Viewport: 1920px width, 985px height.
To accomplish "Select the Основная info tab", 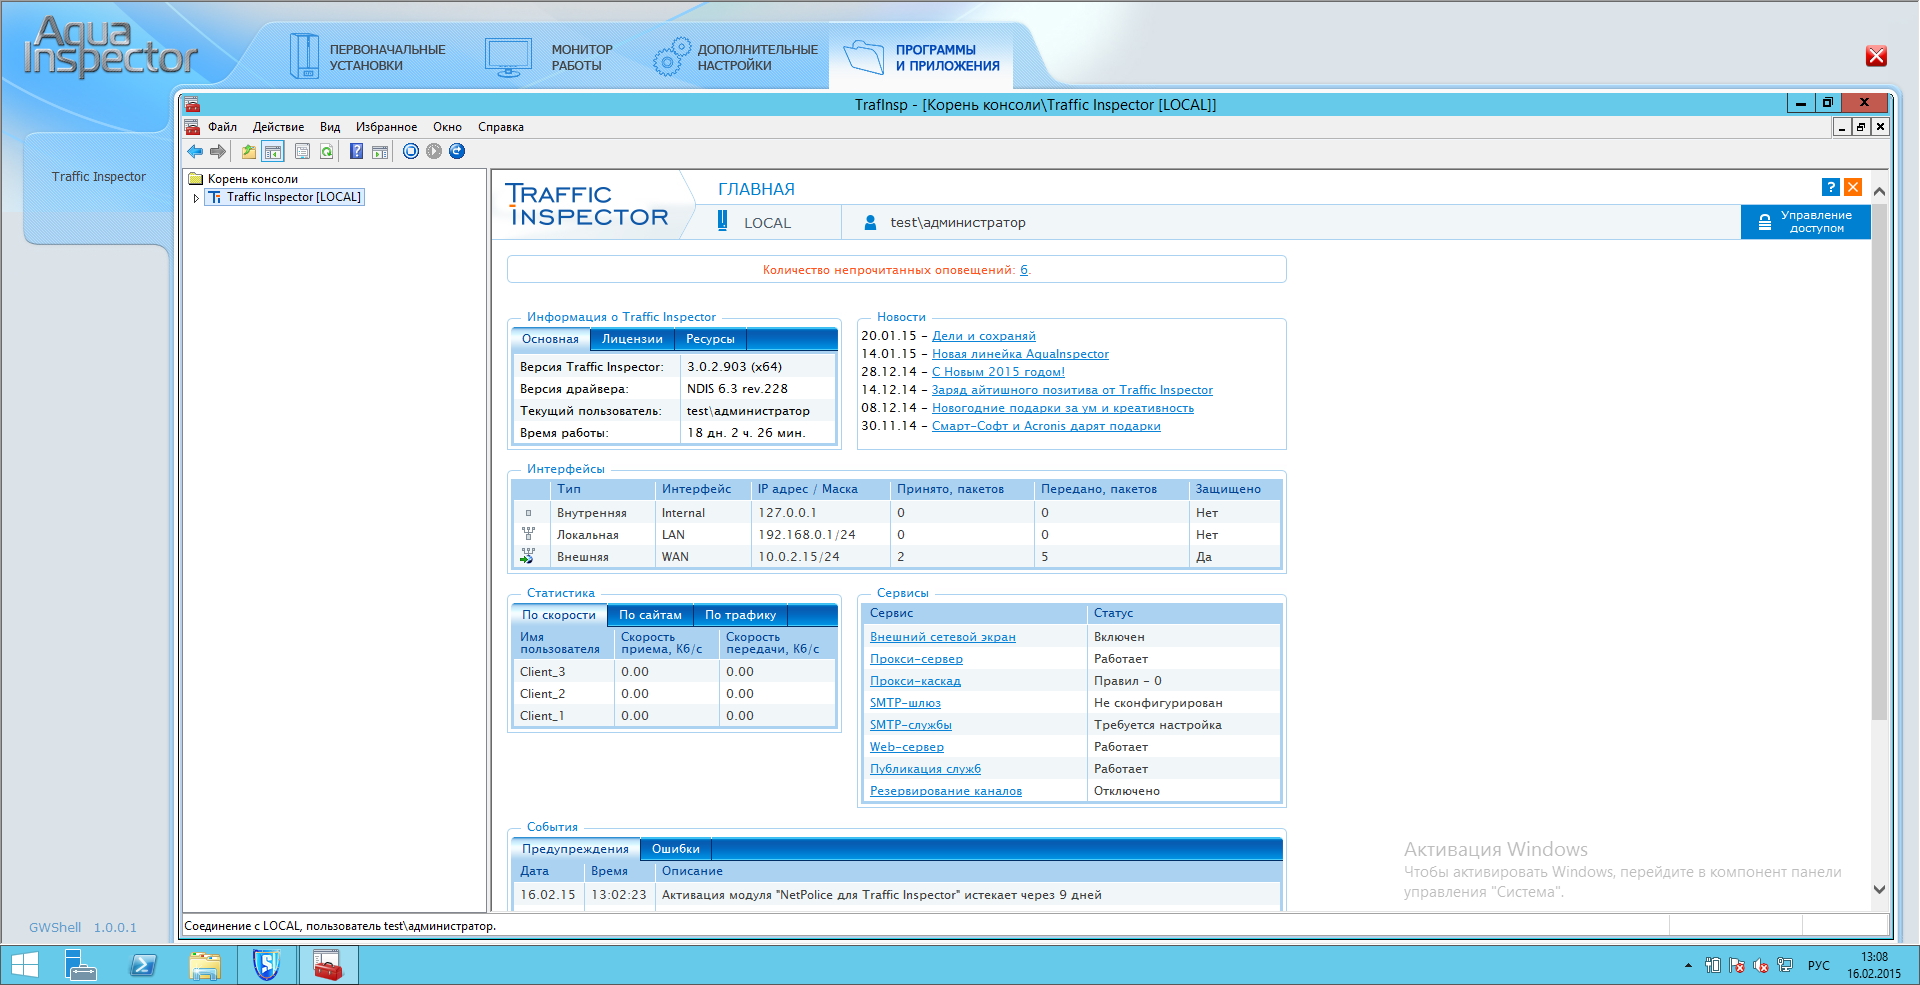I will [550, 339].
